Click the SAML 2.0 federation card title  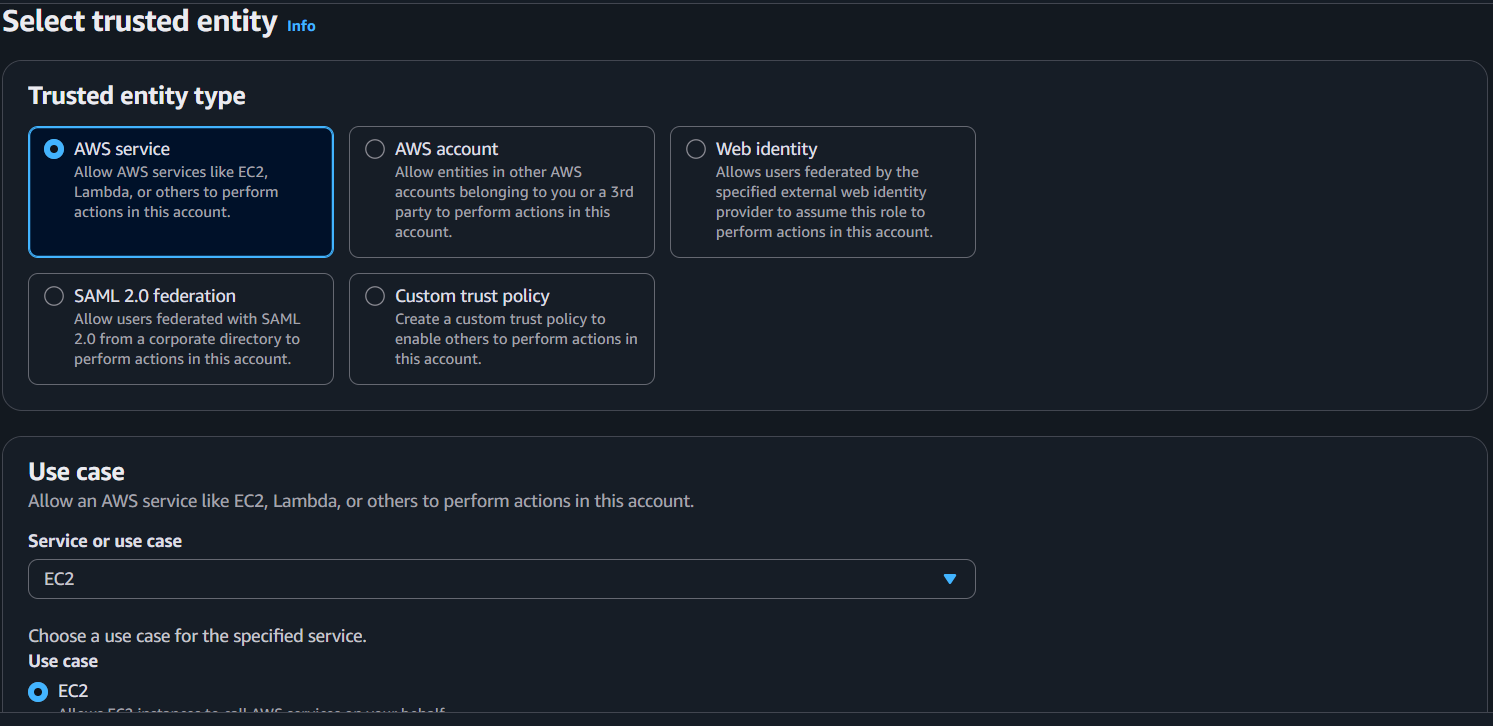point(155,296)
